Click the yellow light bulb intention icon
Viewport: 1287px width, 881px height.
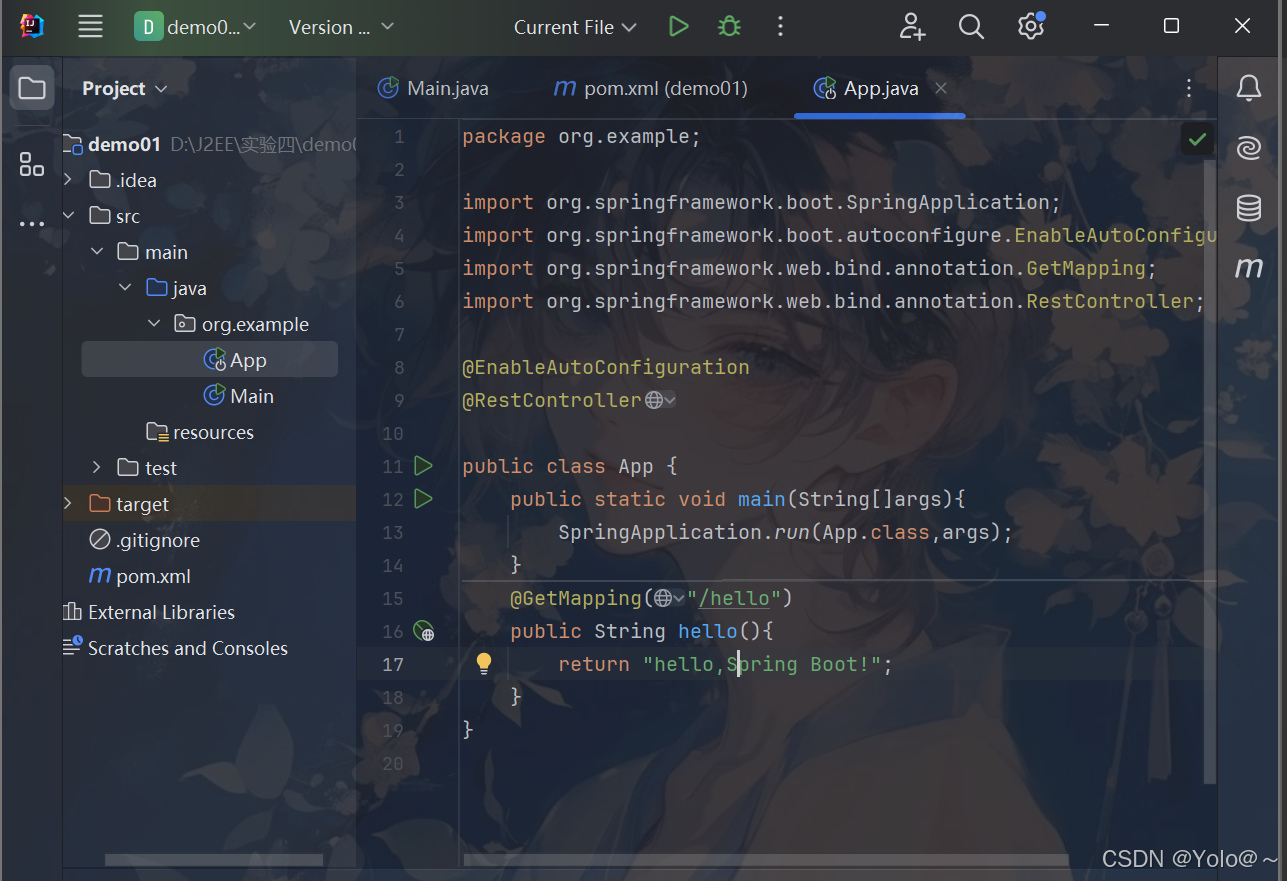484,663
